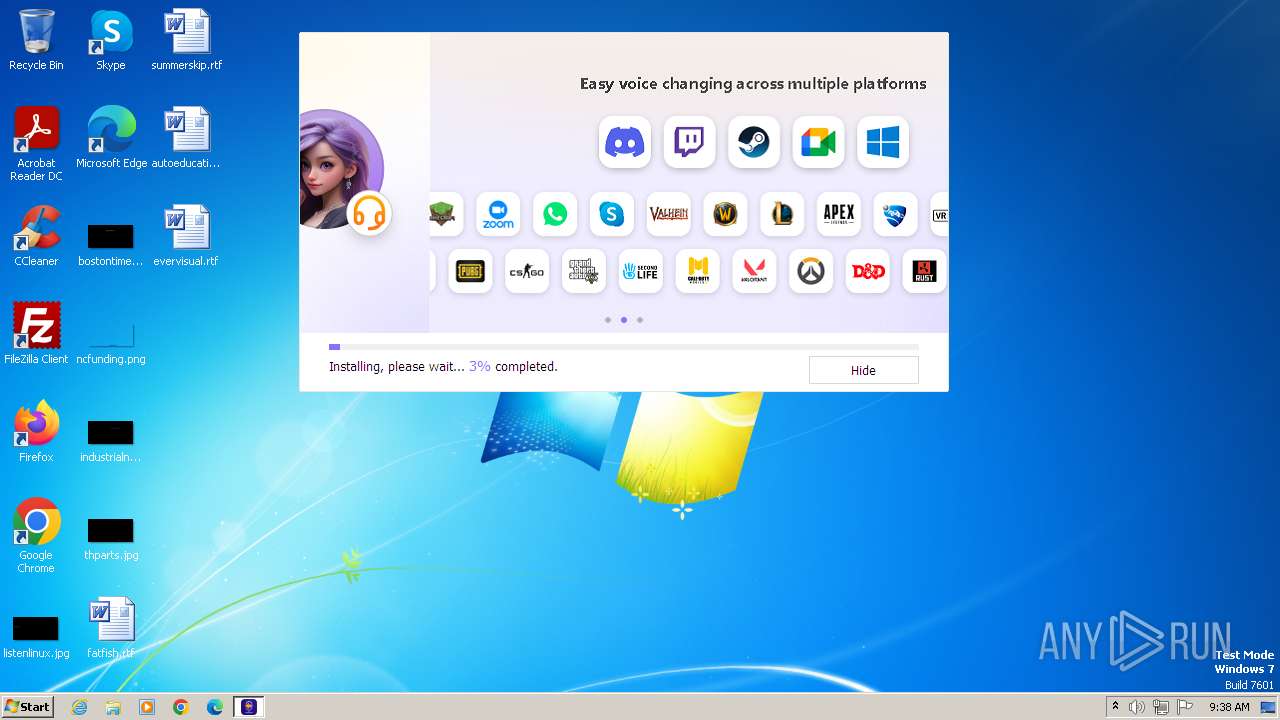This screenshot has width=1280, height=720.
Task: Select the evervisual.rtf desktop file
Action: (x=186, y=236)
